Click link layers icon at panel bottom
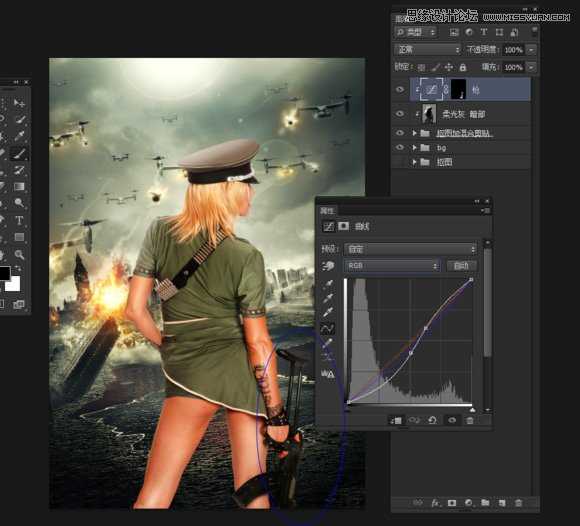This screenshot has height=526, width=580. coord(418,503)
